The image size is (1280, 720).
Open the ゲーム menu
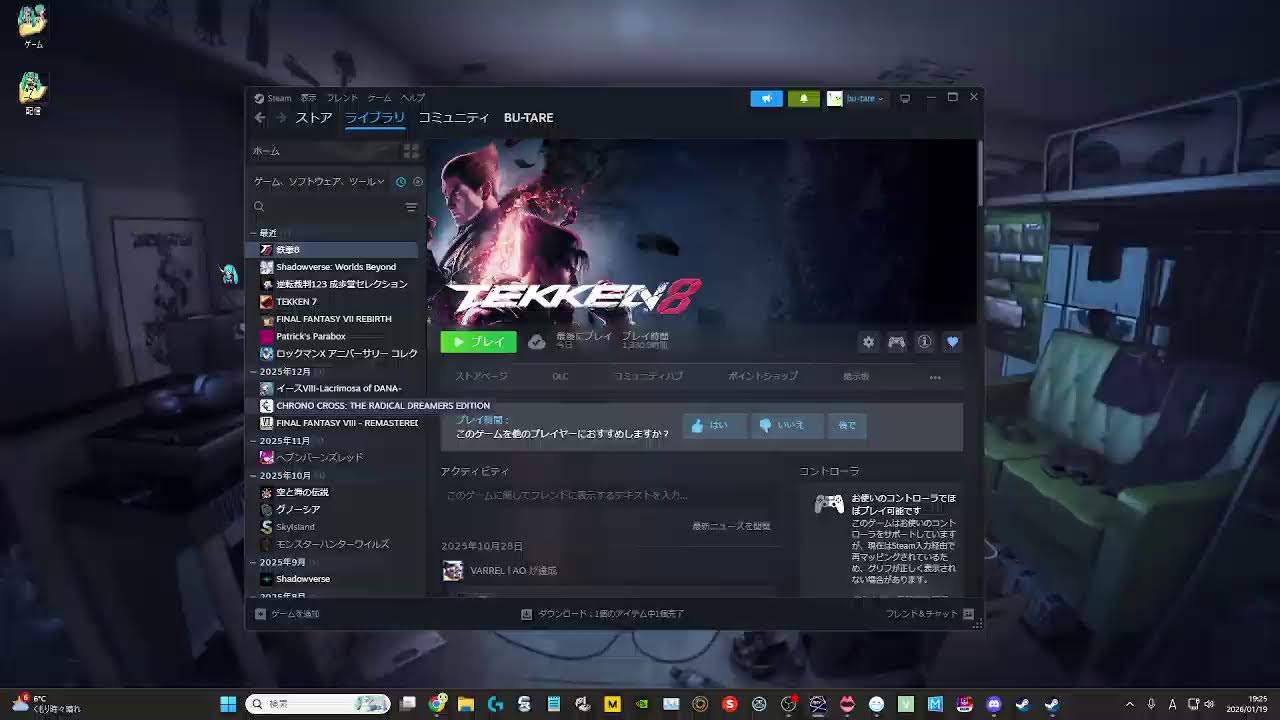tap(379, 98)
